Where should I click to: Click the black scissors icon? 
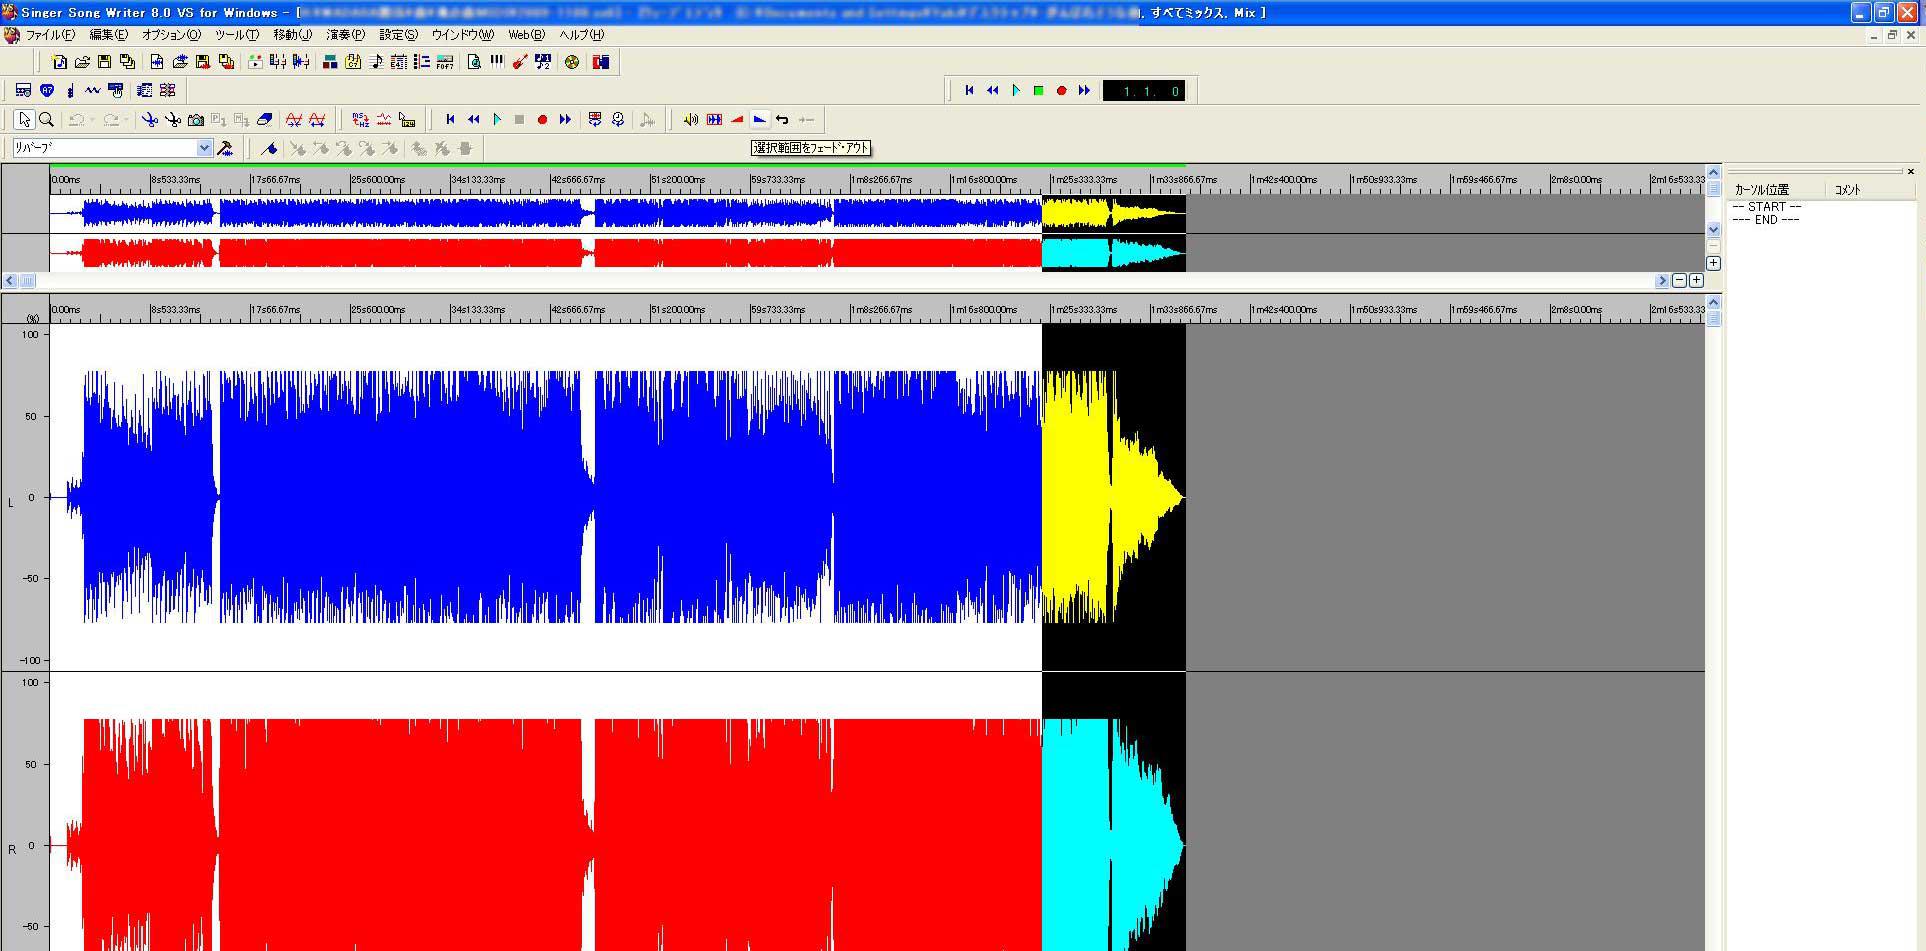[173, 120]
